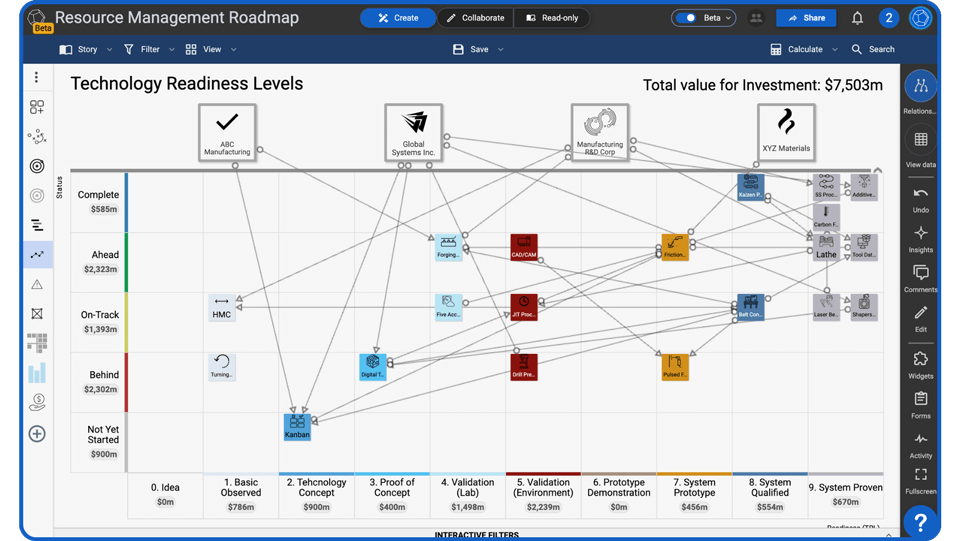
Task: Open the View menu
Action: tap(210, 49)
